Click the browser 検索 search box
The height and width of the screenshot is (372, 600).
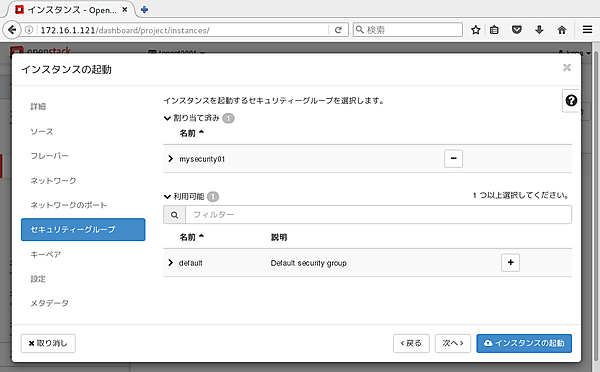point(408,30)
